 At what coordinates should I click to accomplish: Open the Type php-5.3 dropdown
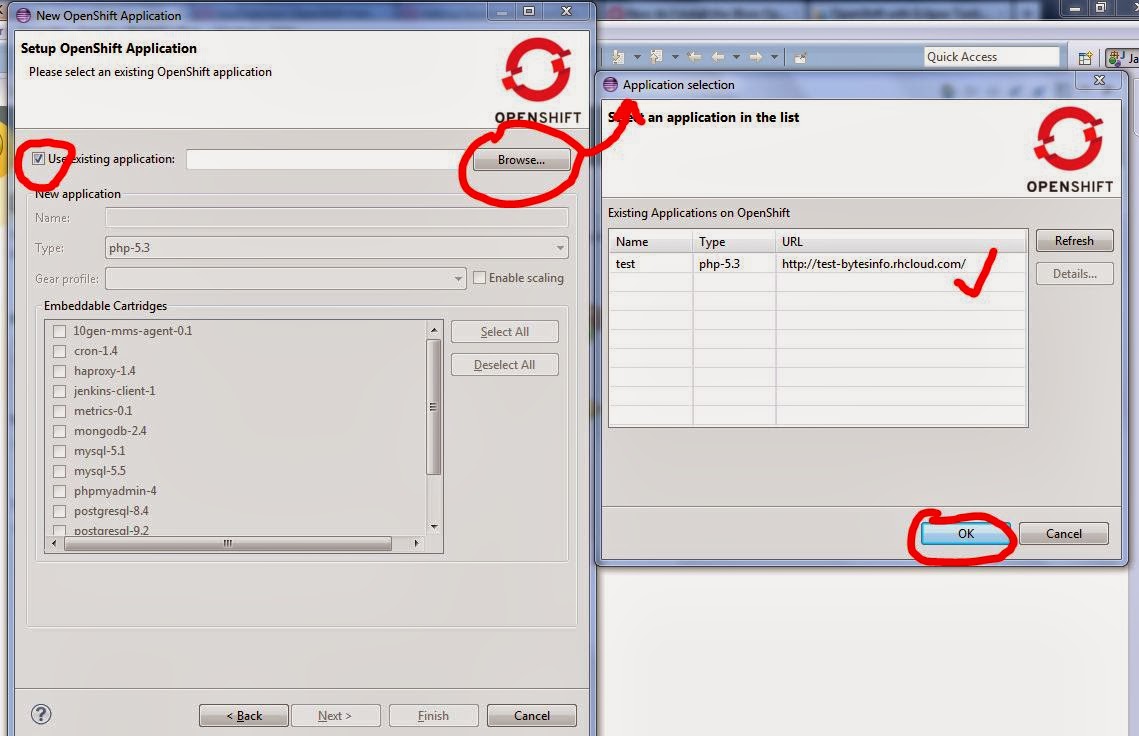point(336,248)
